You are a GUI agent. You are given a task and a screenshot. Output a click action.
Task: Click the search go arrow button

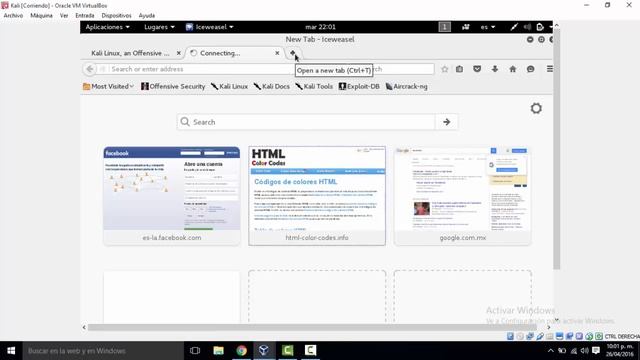(x=447, y=122)
